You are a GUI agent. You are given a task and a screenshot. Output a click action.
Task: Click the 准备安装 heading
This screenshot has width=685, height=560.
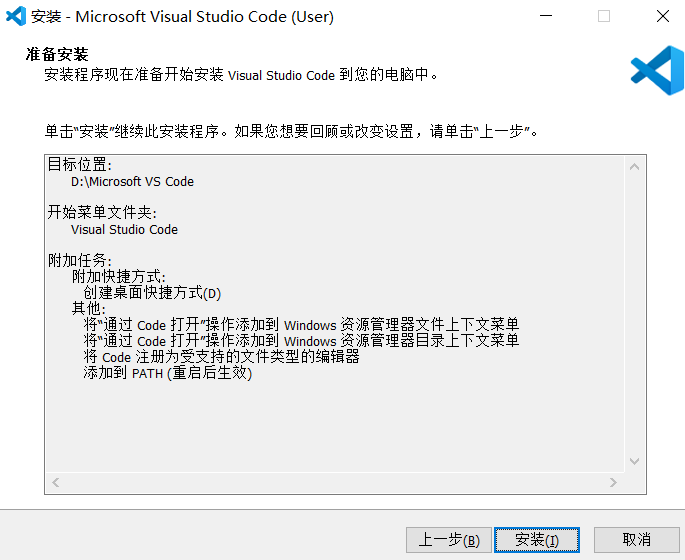(x=57, y=55)
